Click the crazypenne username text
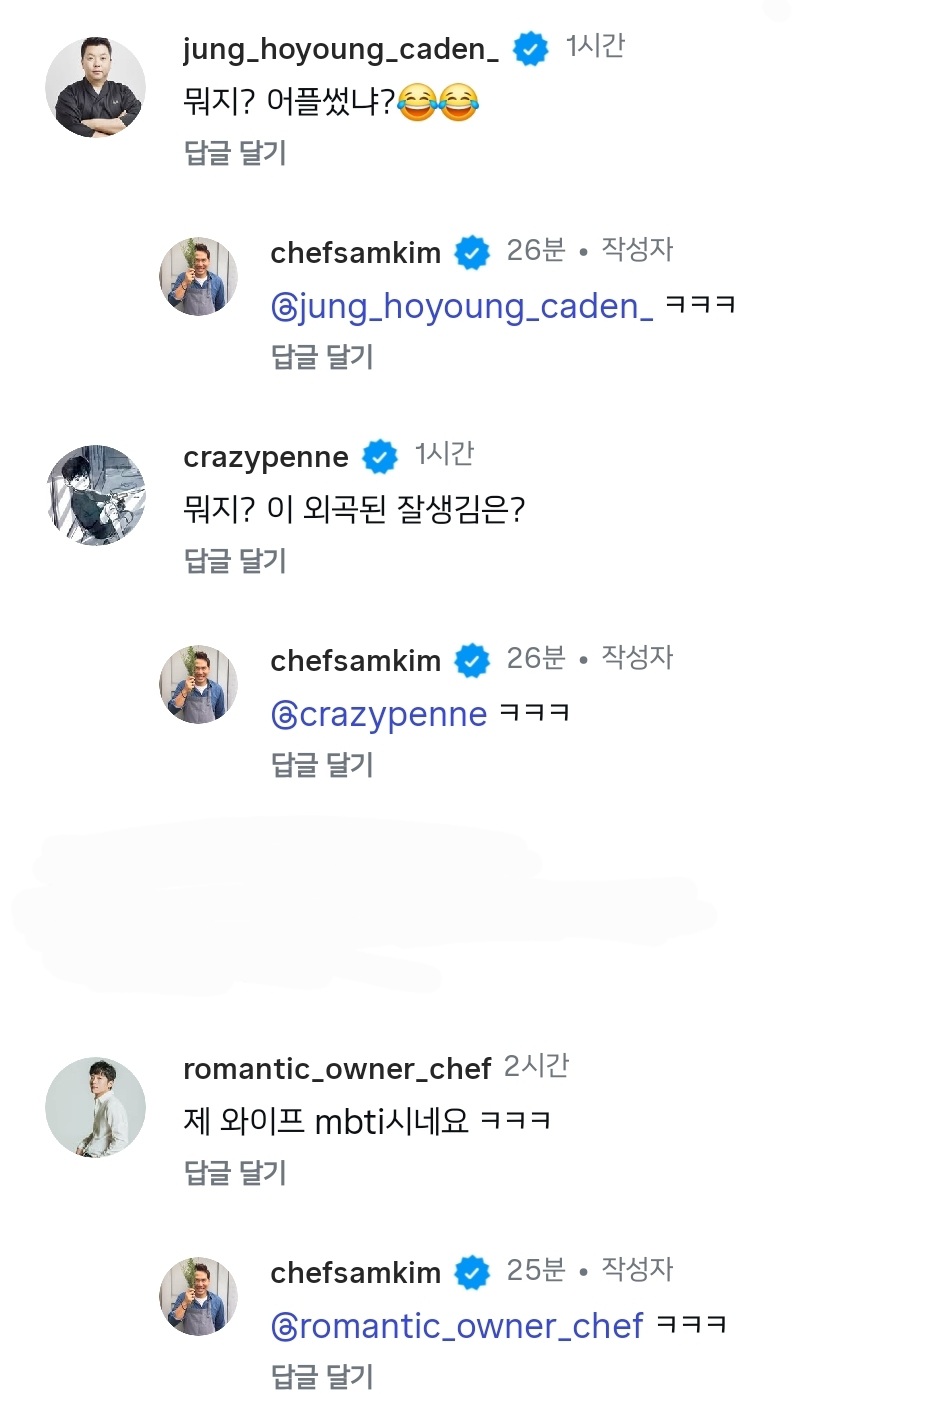Image resolution: width=928 pixels, height=1426 pixels. 266,457
